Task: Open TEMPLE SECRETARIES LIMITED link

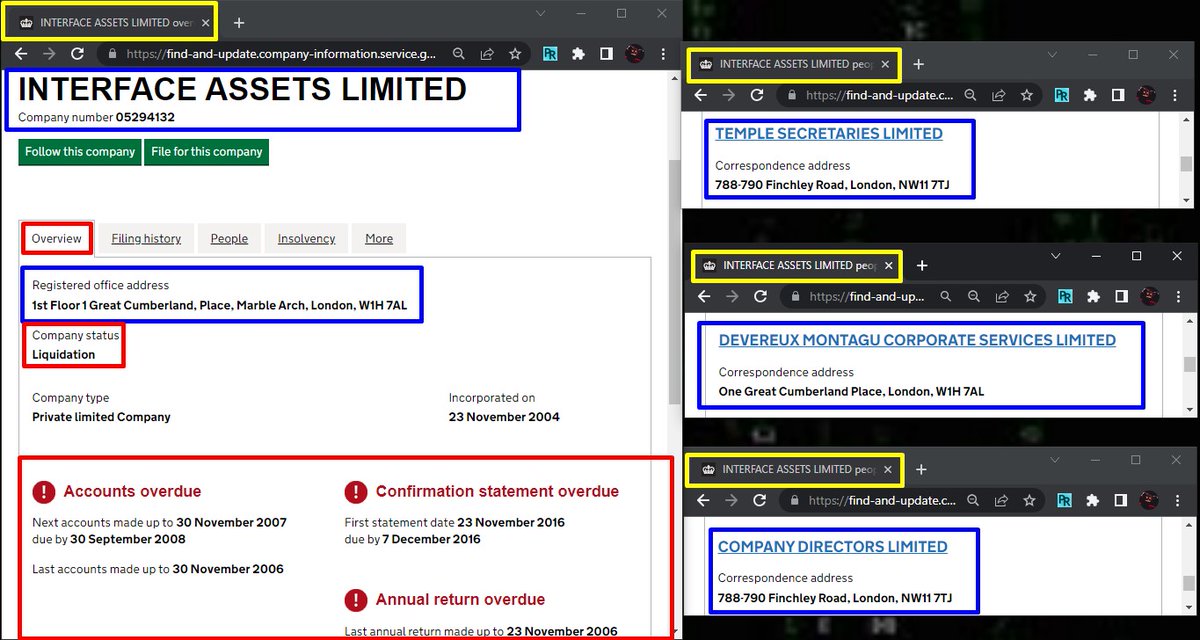Action: pyautogui.click(x=829, y=134)
